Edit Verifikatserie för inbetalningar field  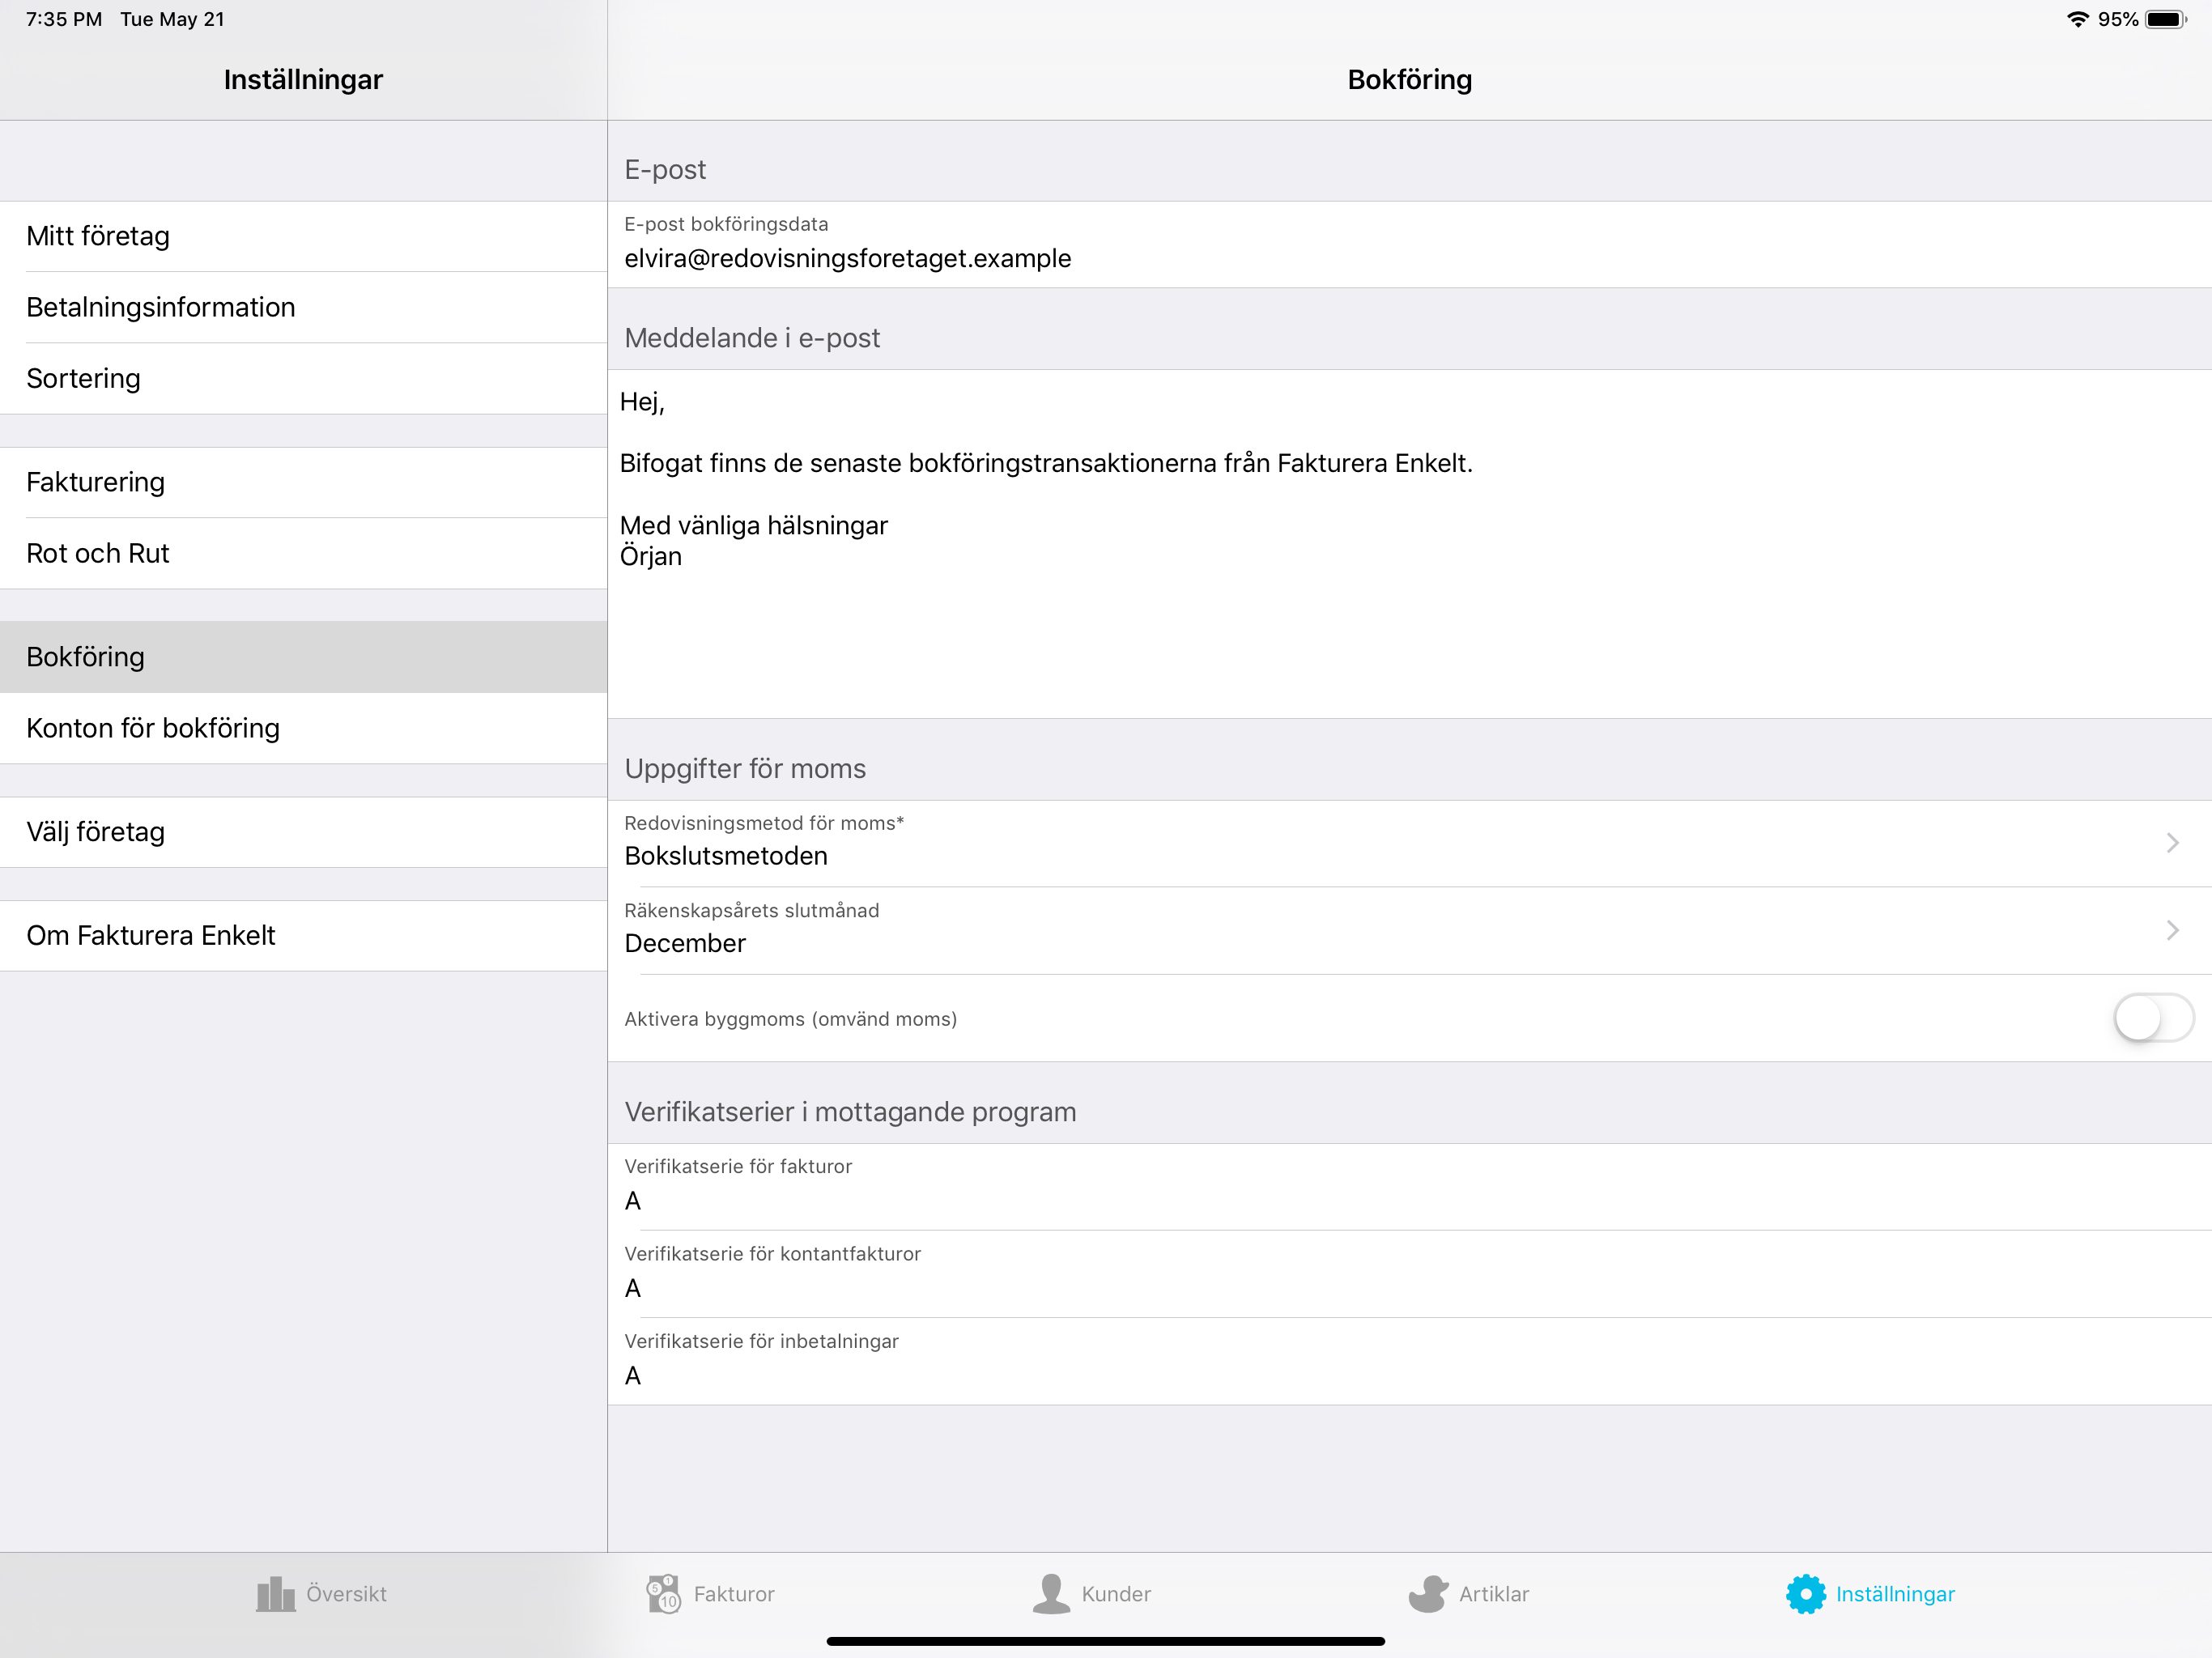[1410, 1361]
